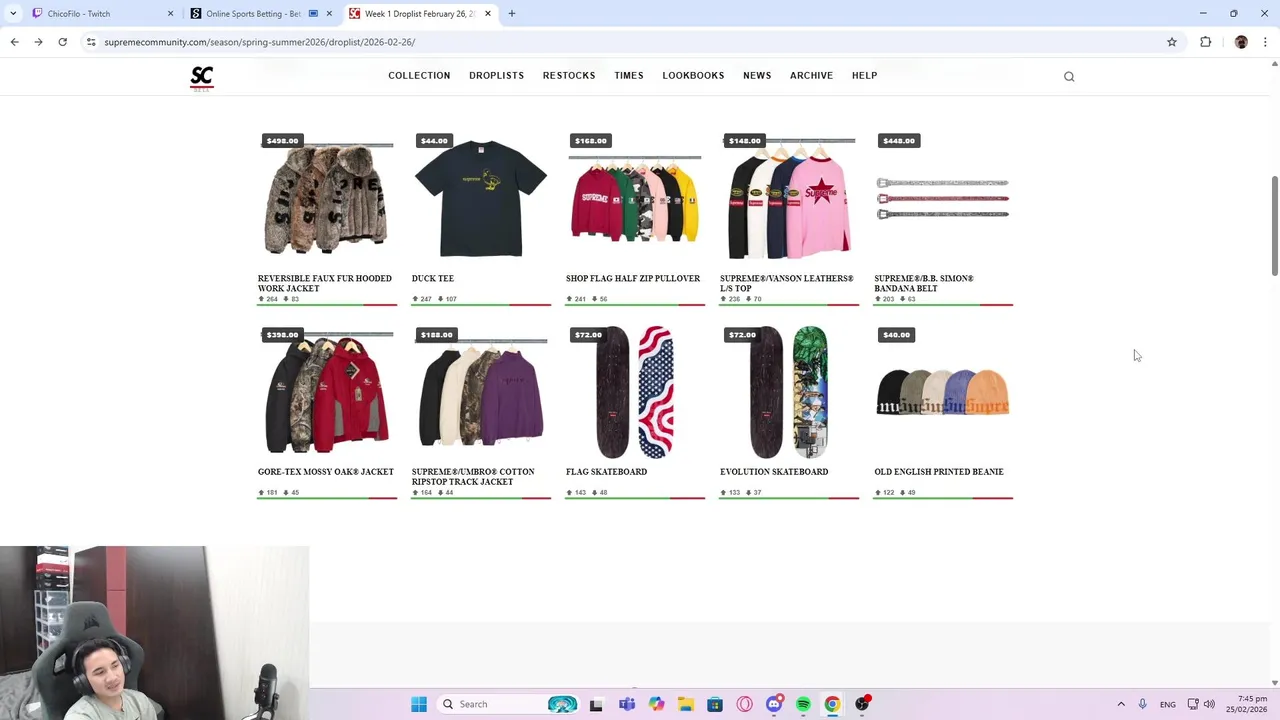This screenshot has width=1280, height=720.
Task: Open the site search magnifier icon
Action: click(1069, 76)
